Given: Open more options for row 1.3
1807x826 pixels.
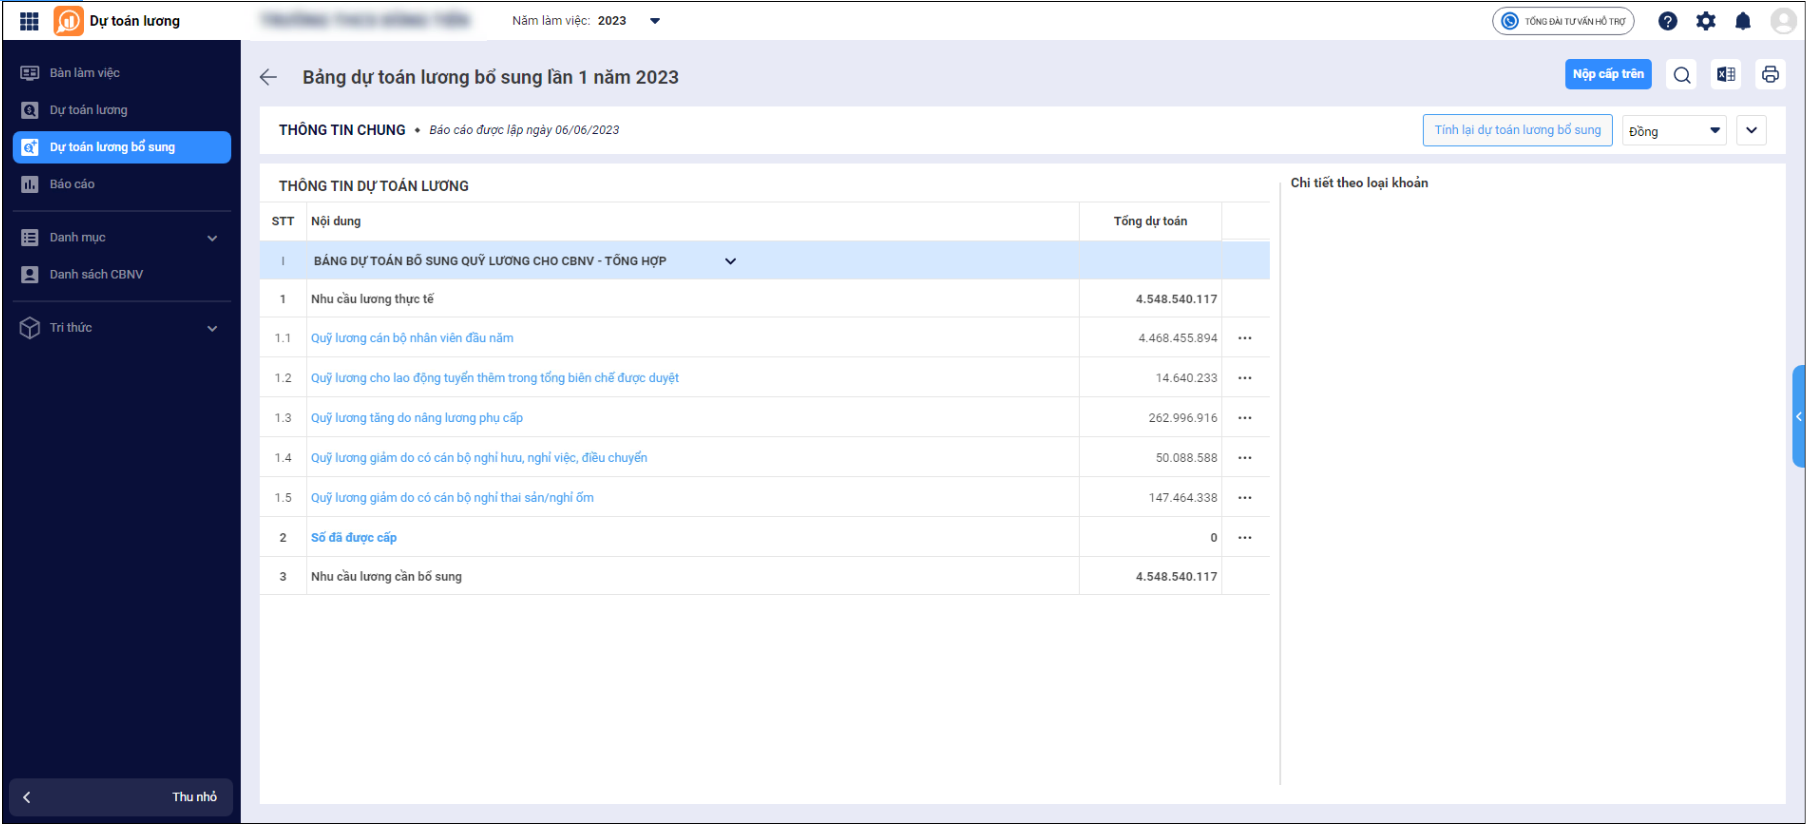Looking at the screenshot, I should pyautogui.click(x=1245, y=418).
